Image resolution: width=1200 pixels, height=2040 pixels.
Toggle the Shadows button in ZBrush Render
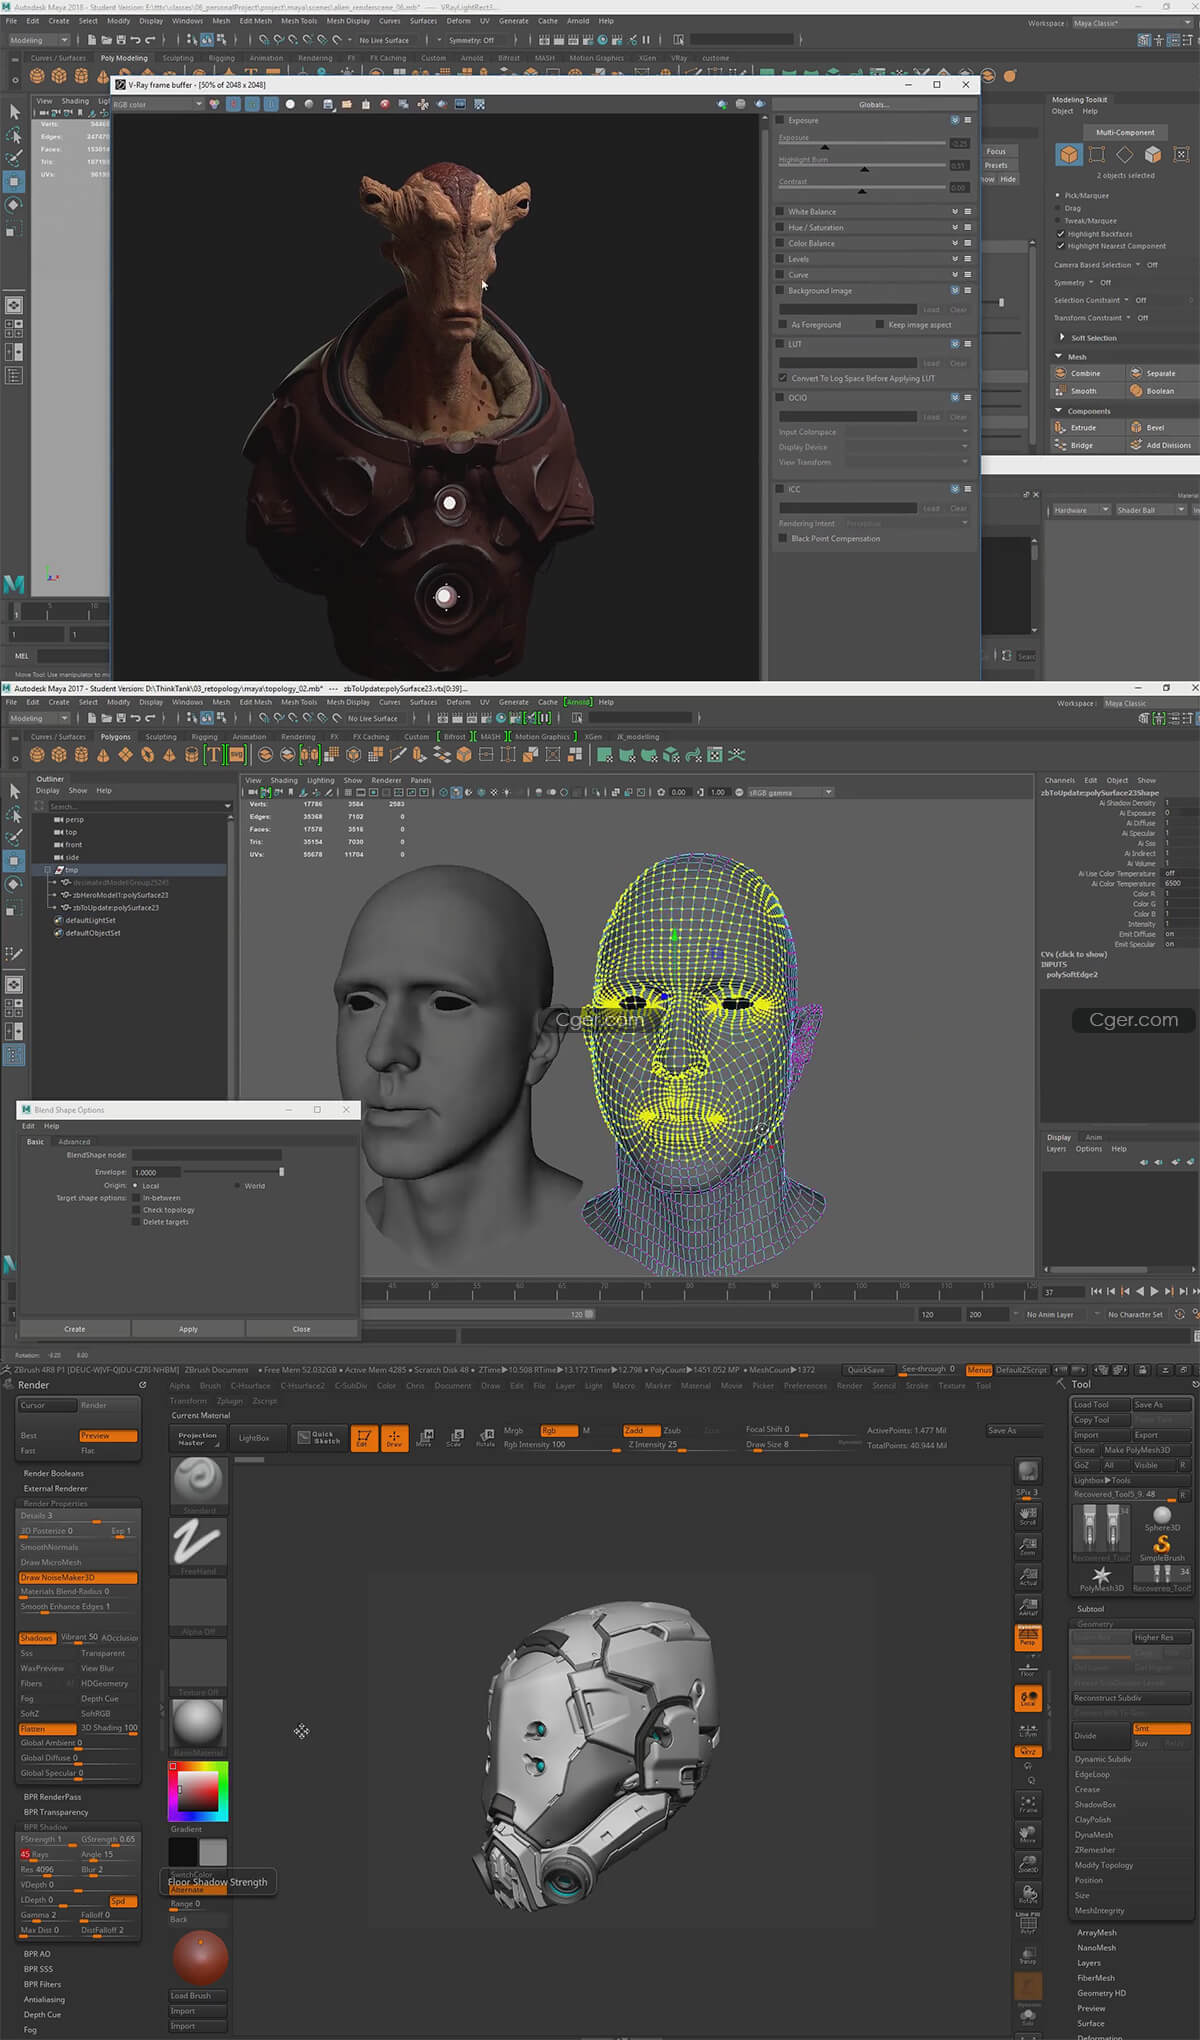coord(36,1638)
